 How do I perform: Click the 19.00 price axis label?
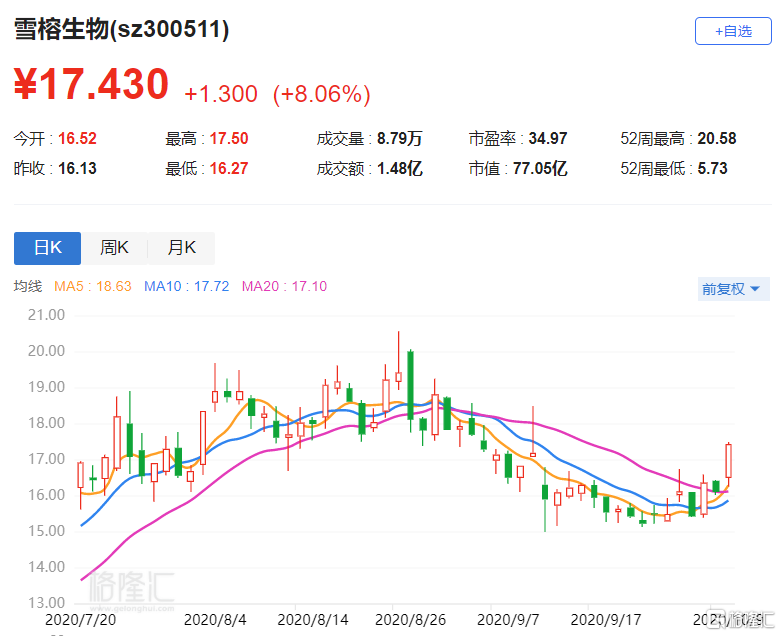tap(46, 387)
